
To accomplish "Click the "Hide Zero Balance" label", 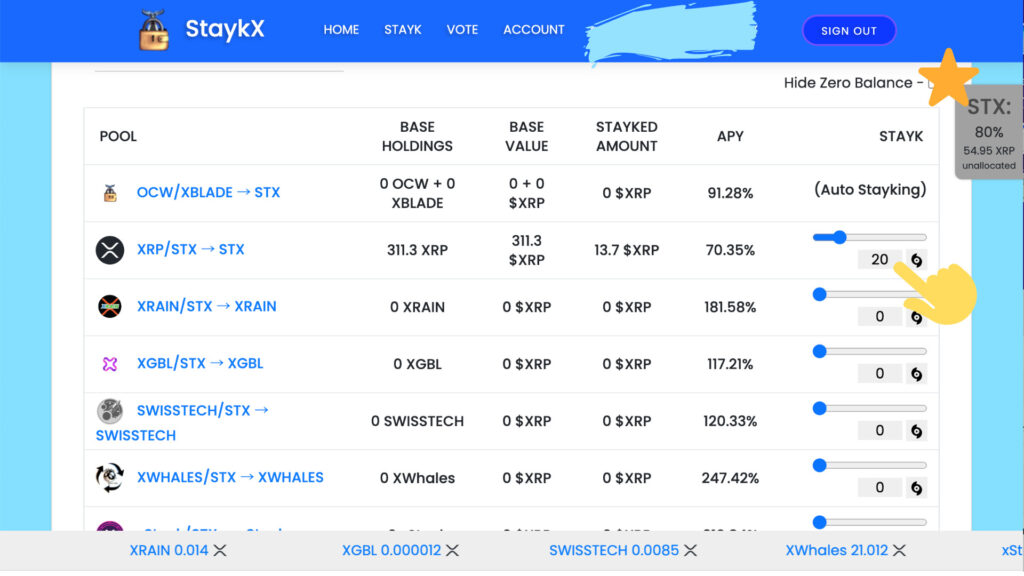I will pos(848,83).
